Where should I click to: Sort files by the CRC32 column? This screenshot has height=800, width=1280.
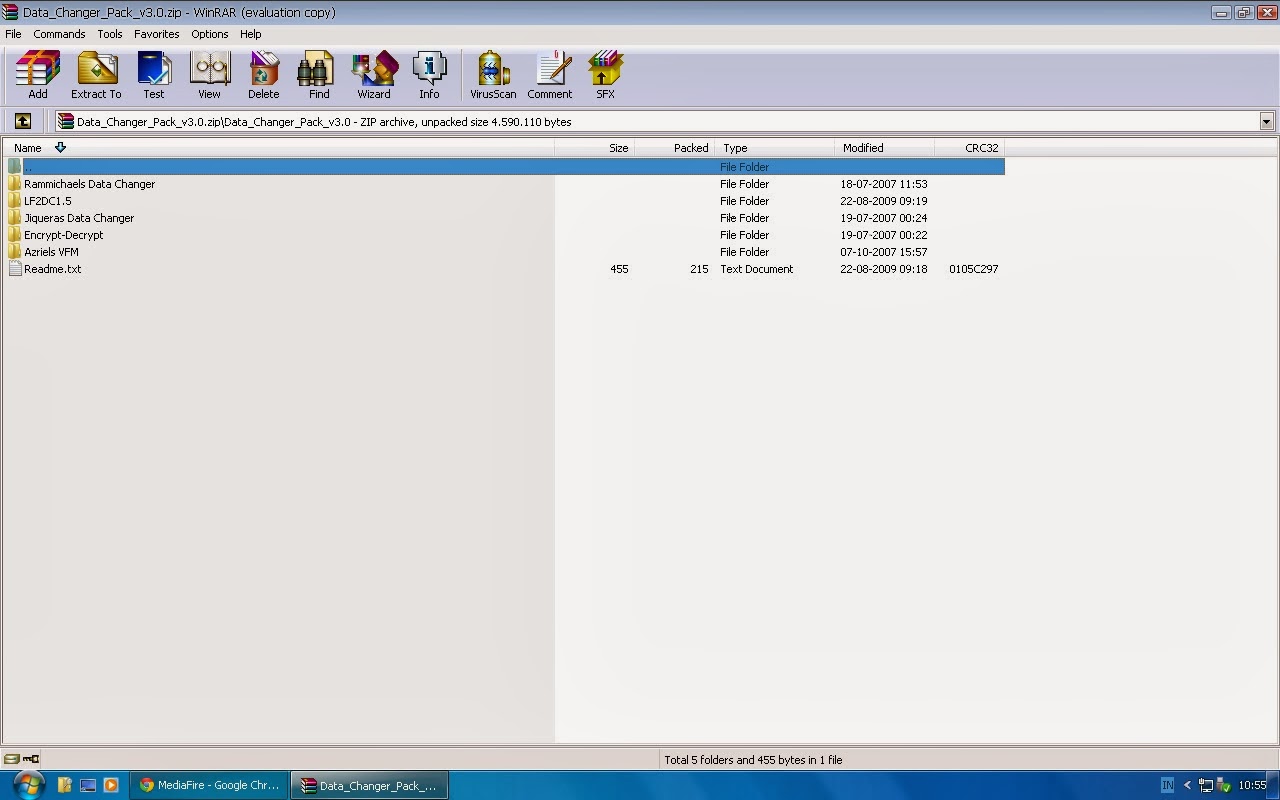pos(970,148)
